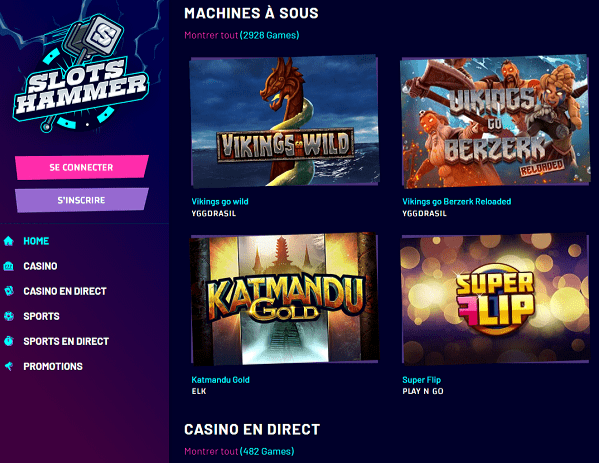Open the Casino menu item

(40, 266)
